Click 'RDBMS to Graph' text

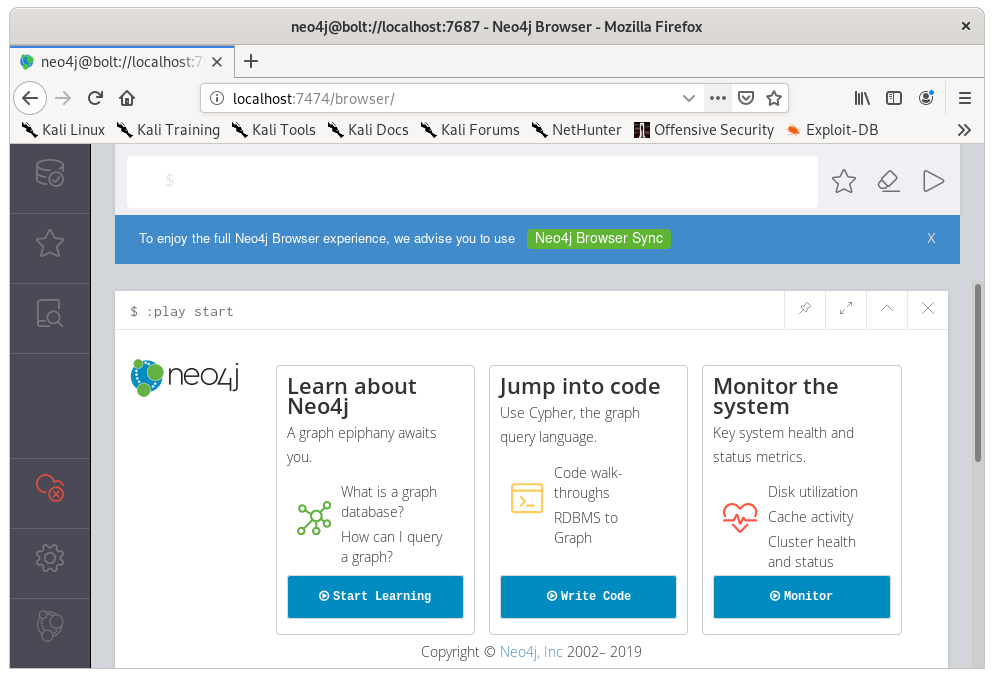pyautogui.click(x=585, y=528)
